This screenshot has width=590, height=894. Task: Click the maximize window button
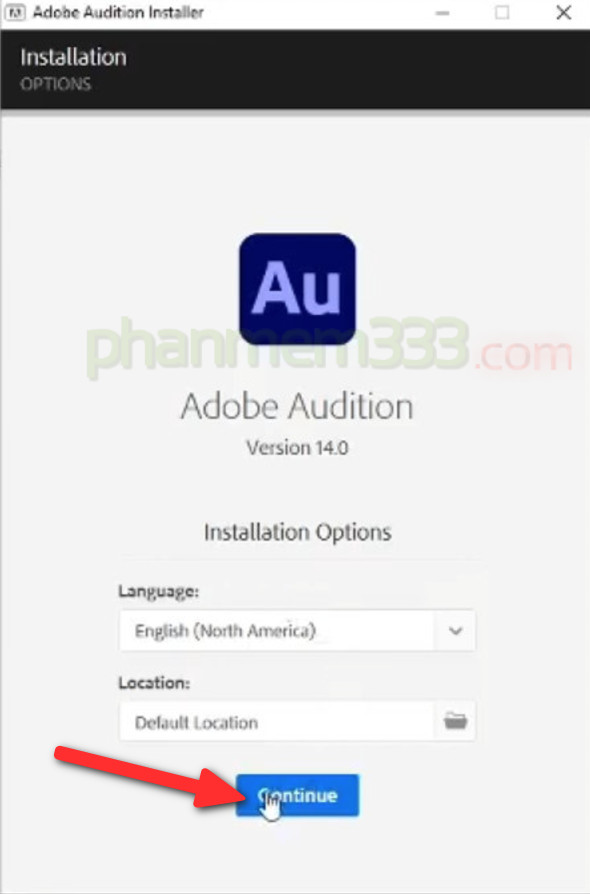502,12
